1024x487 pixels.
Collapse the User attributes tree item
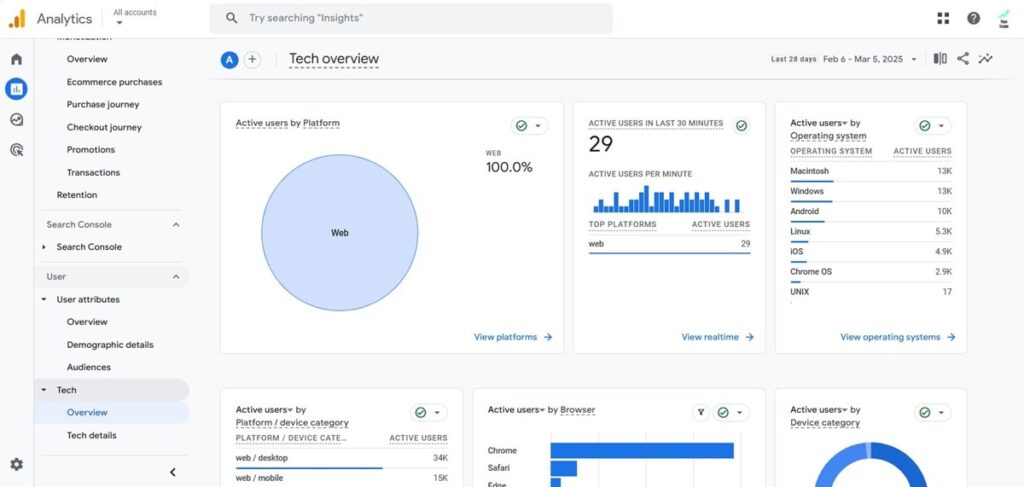click(x=44, y=300)
